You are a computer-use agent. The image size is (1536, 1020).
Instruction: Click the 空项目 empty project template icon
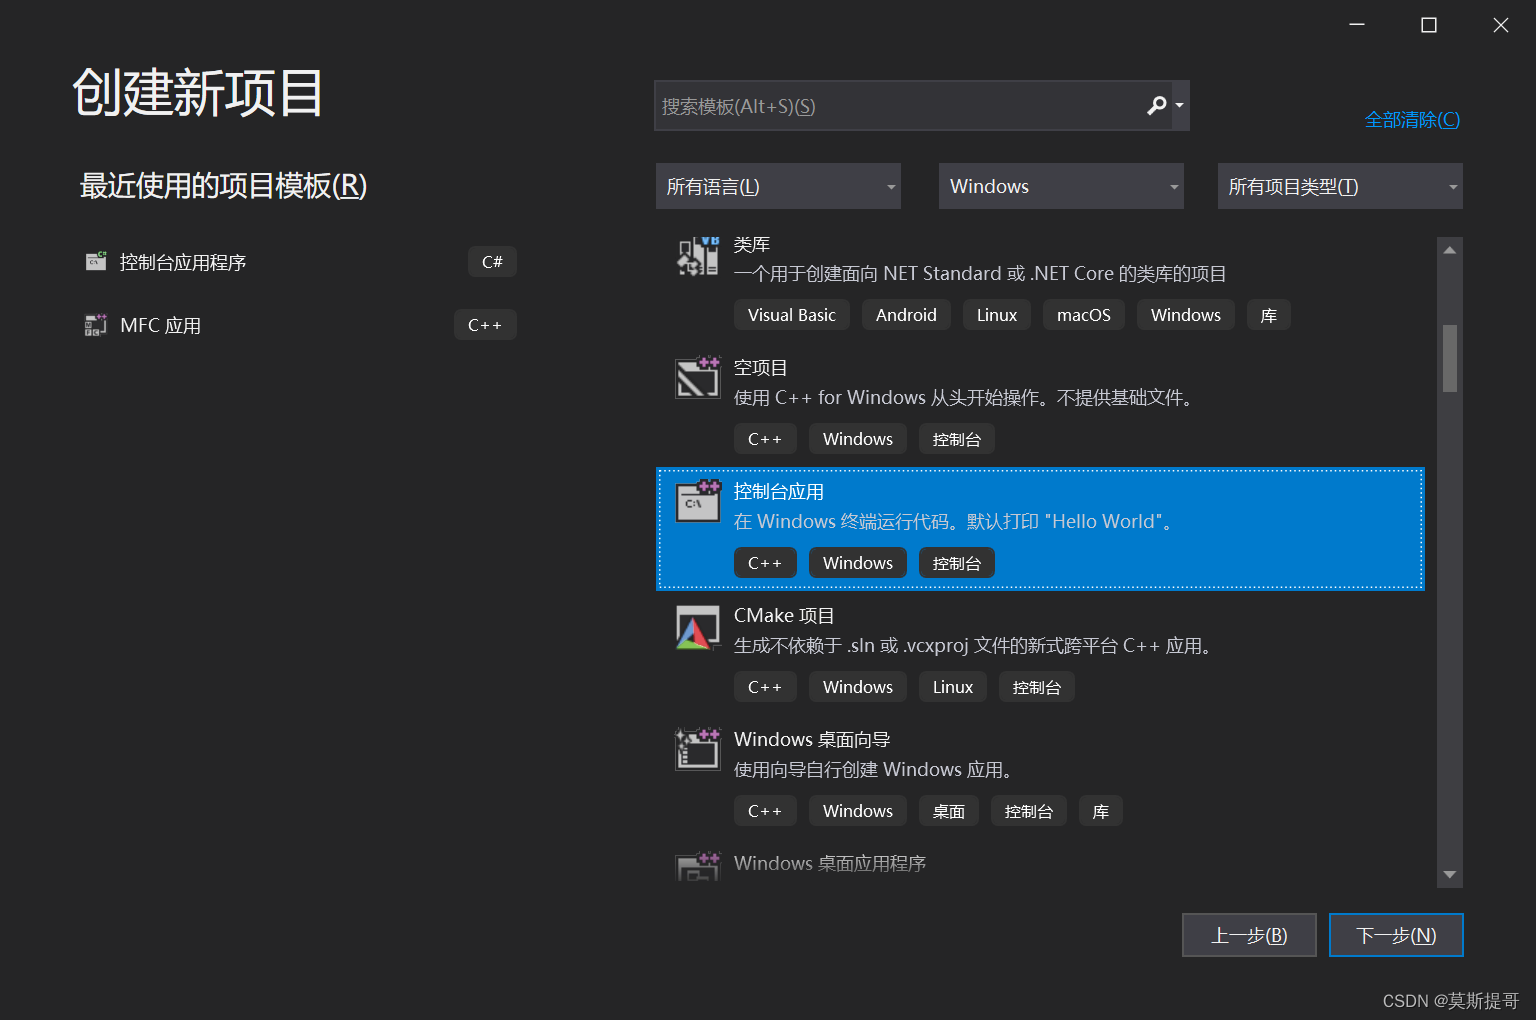697,378
